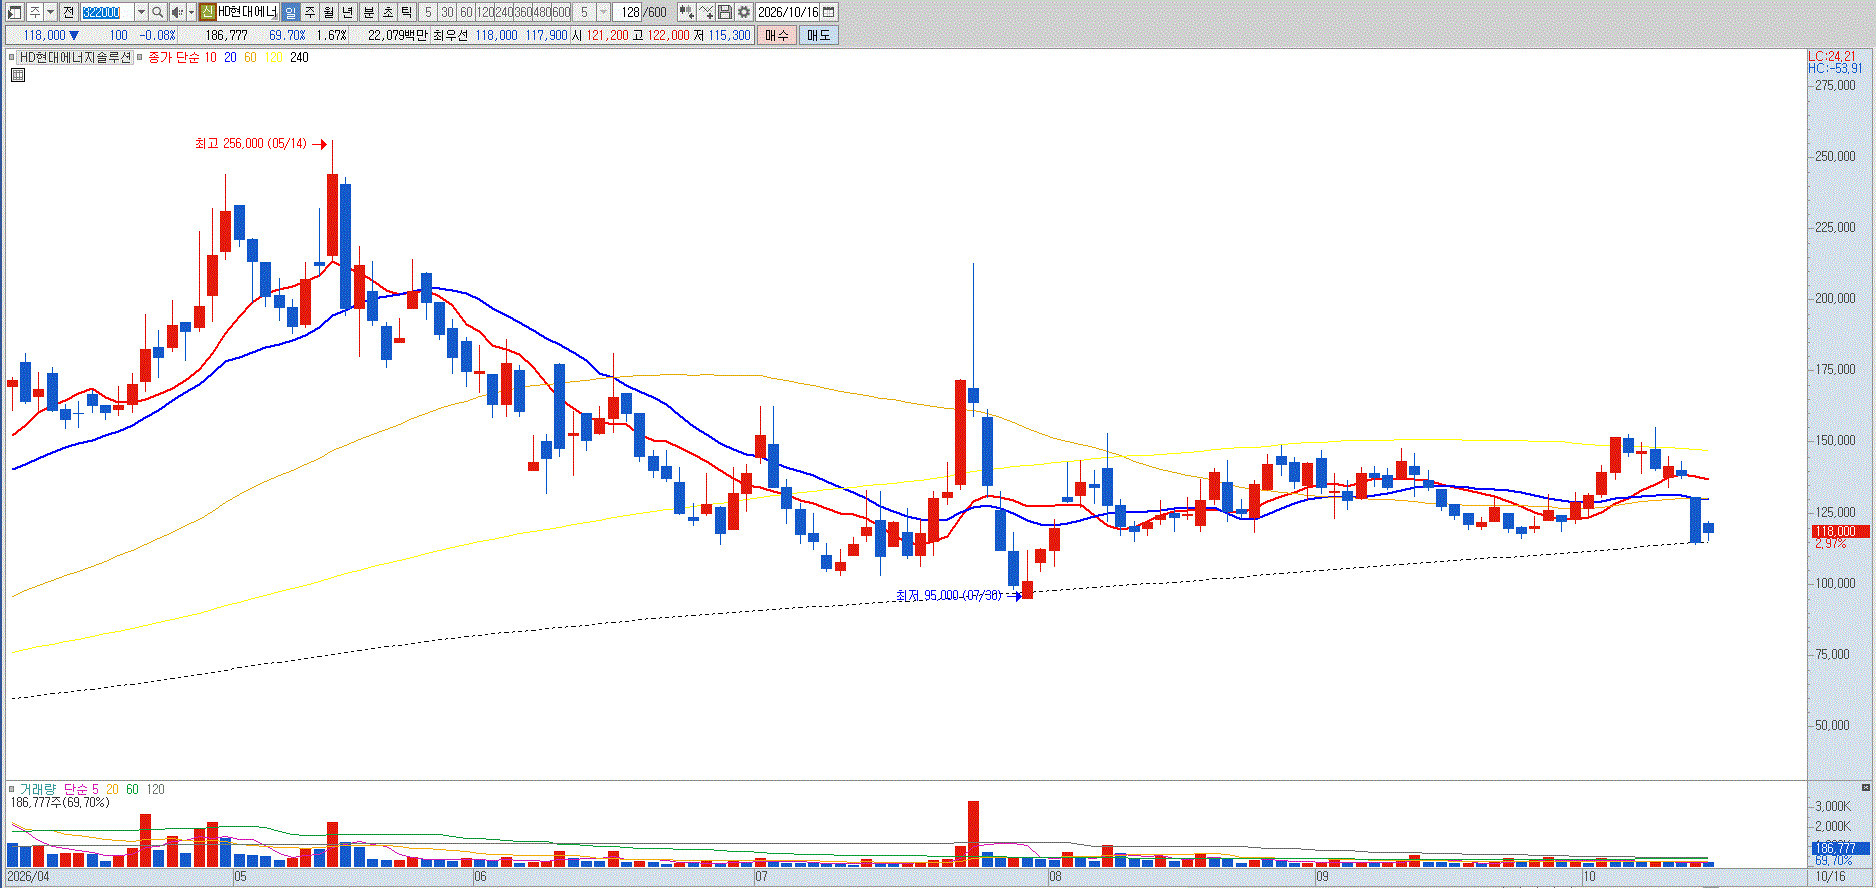This screenshot has width=1876, height=888.
Task: Switch to seconds 초 period button
Action: [388, 12]
